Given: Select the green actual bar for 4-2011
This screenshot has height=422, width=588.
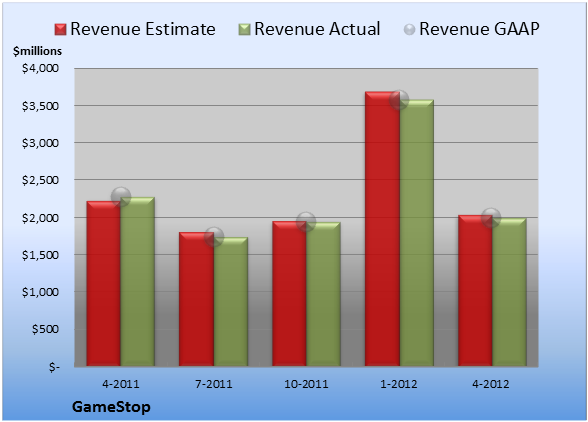Looking at the screenshot, I should [x=138, y=282].
